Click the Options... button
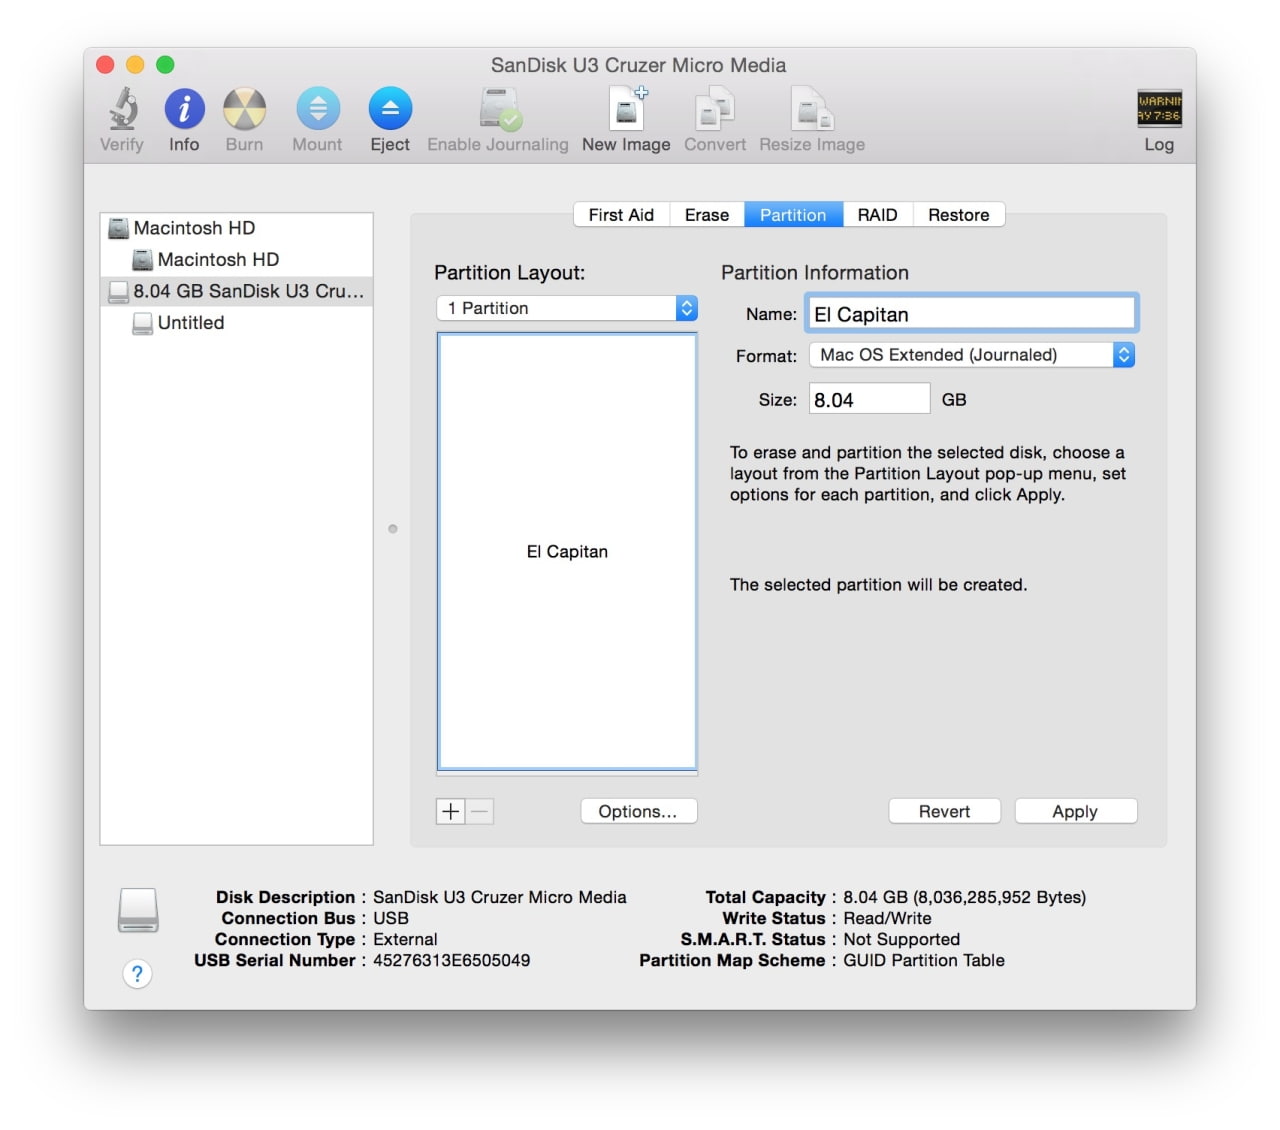This screenshot has height=1130, width=1280. tap(638, 811)
